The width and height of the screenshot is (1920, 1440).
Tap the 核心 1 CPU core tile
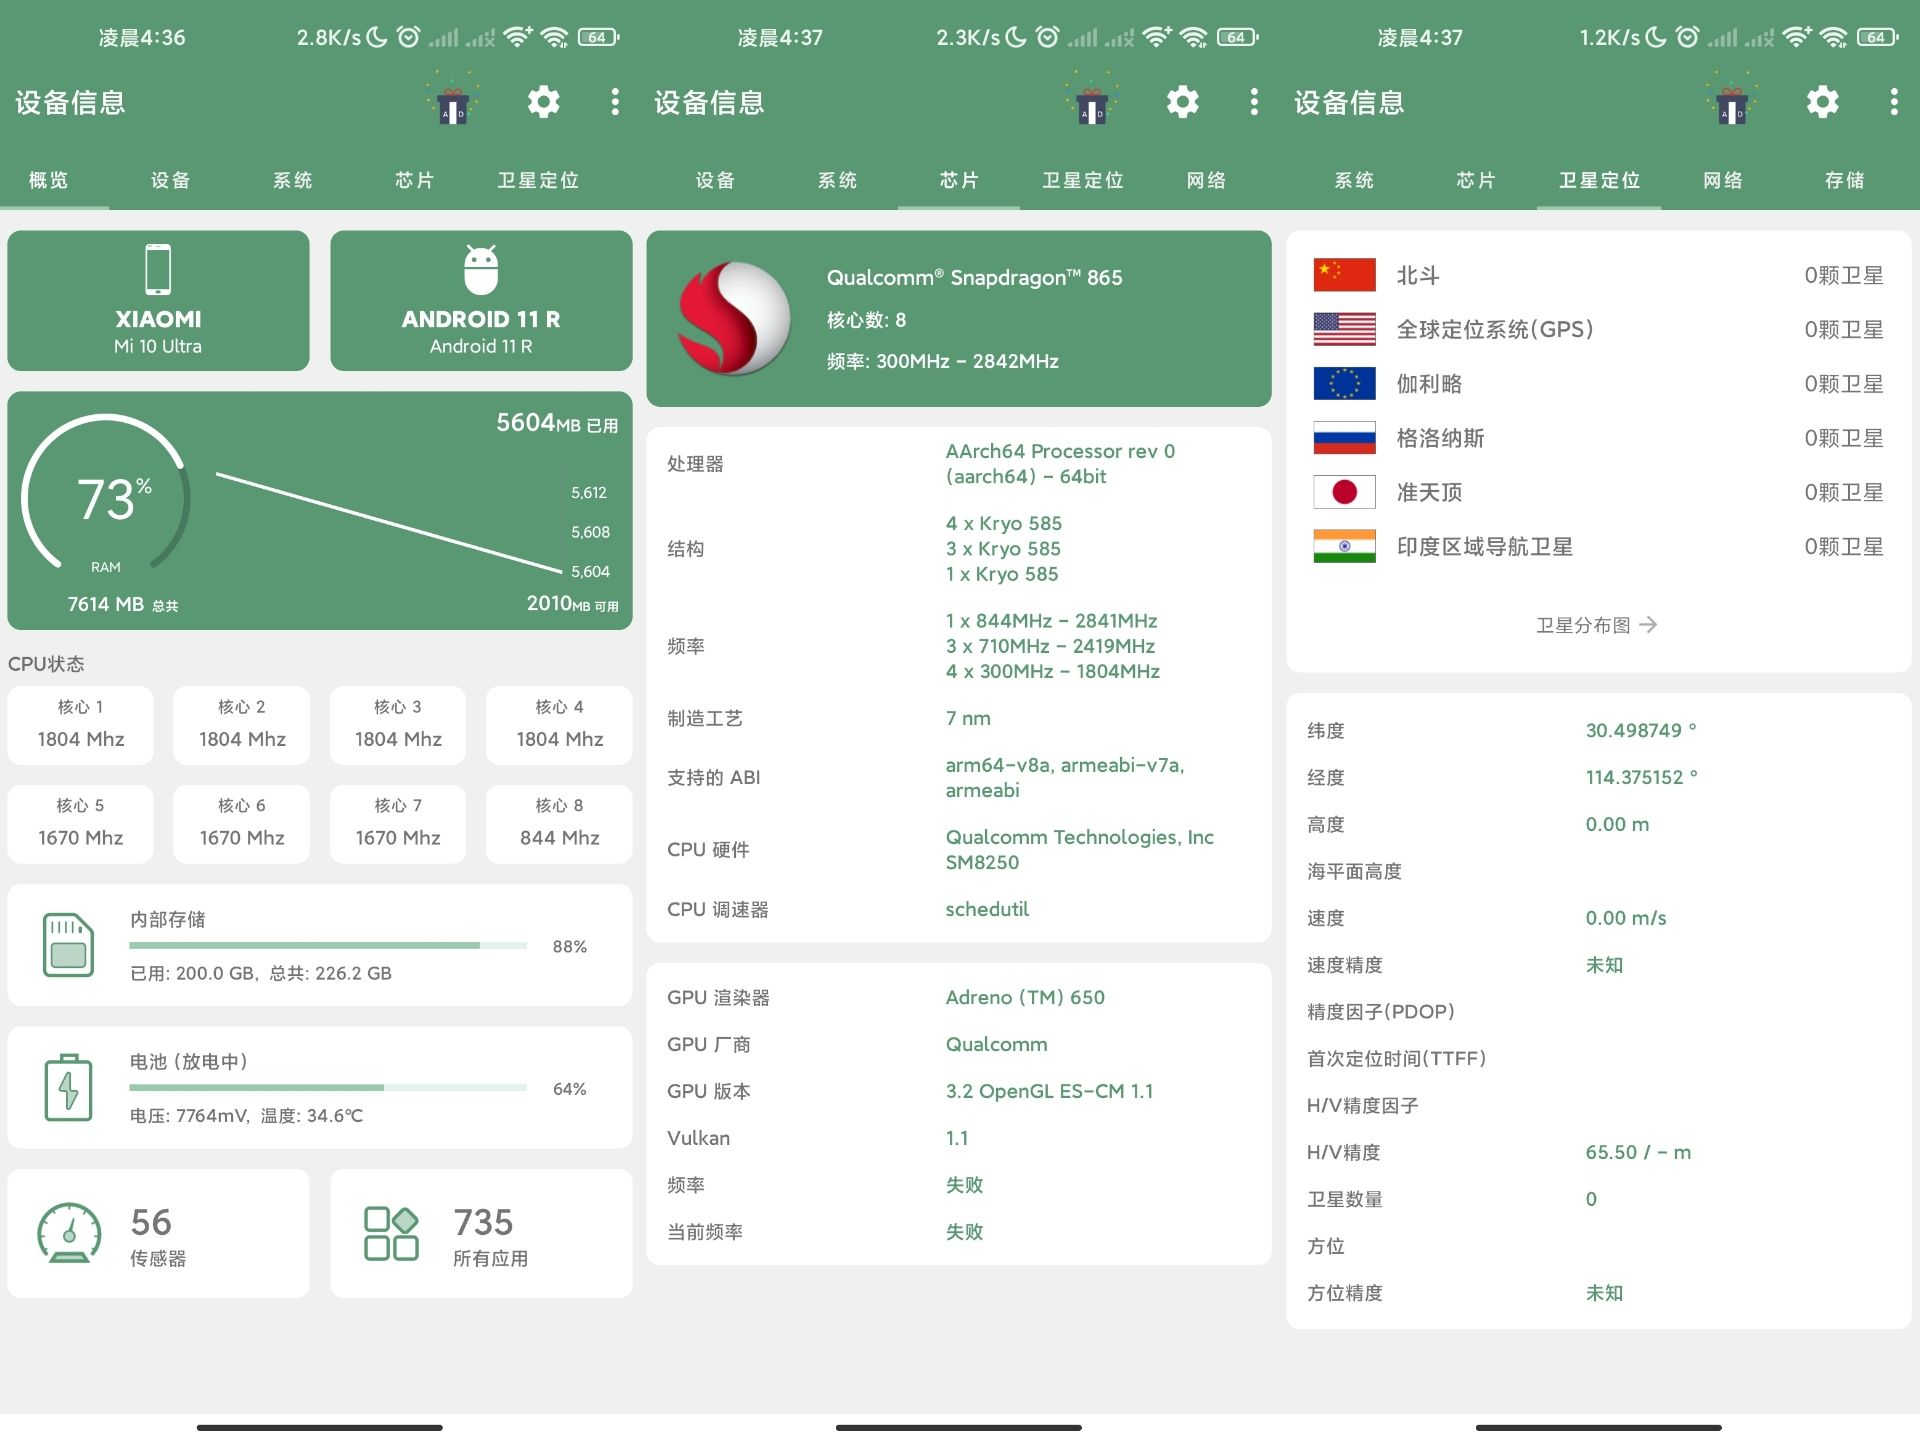point(81,725)
